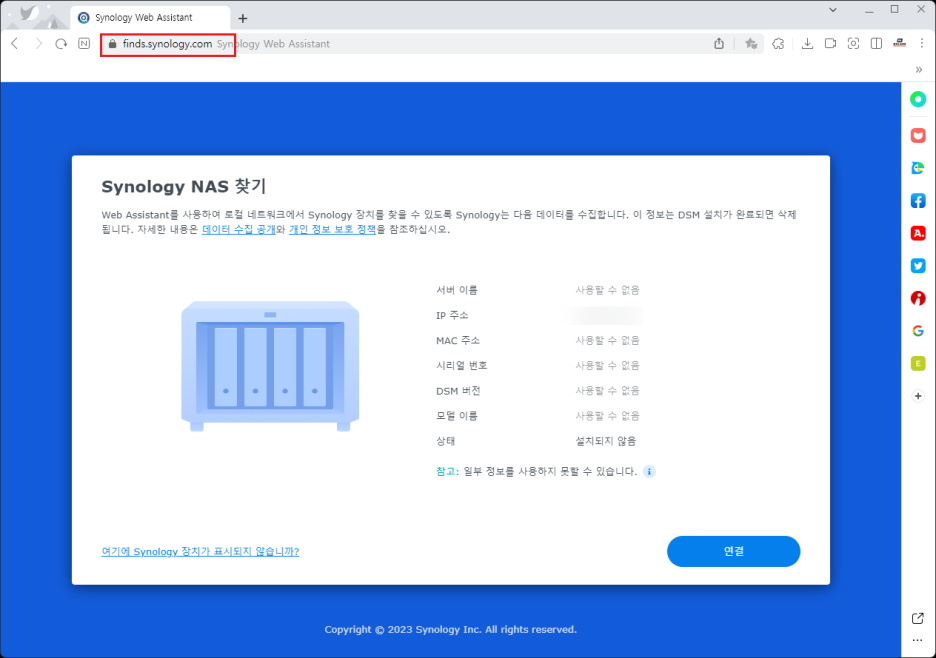Open the green circle sidebar icon
The width and height of the screenshot is (936, 658).
(918, 99)
